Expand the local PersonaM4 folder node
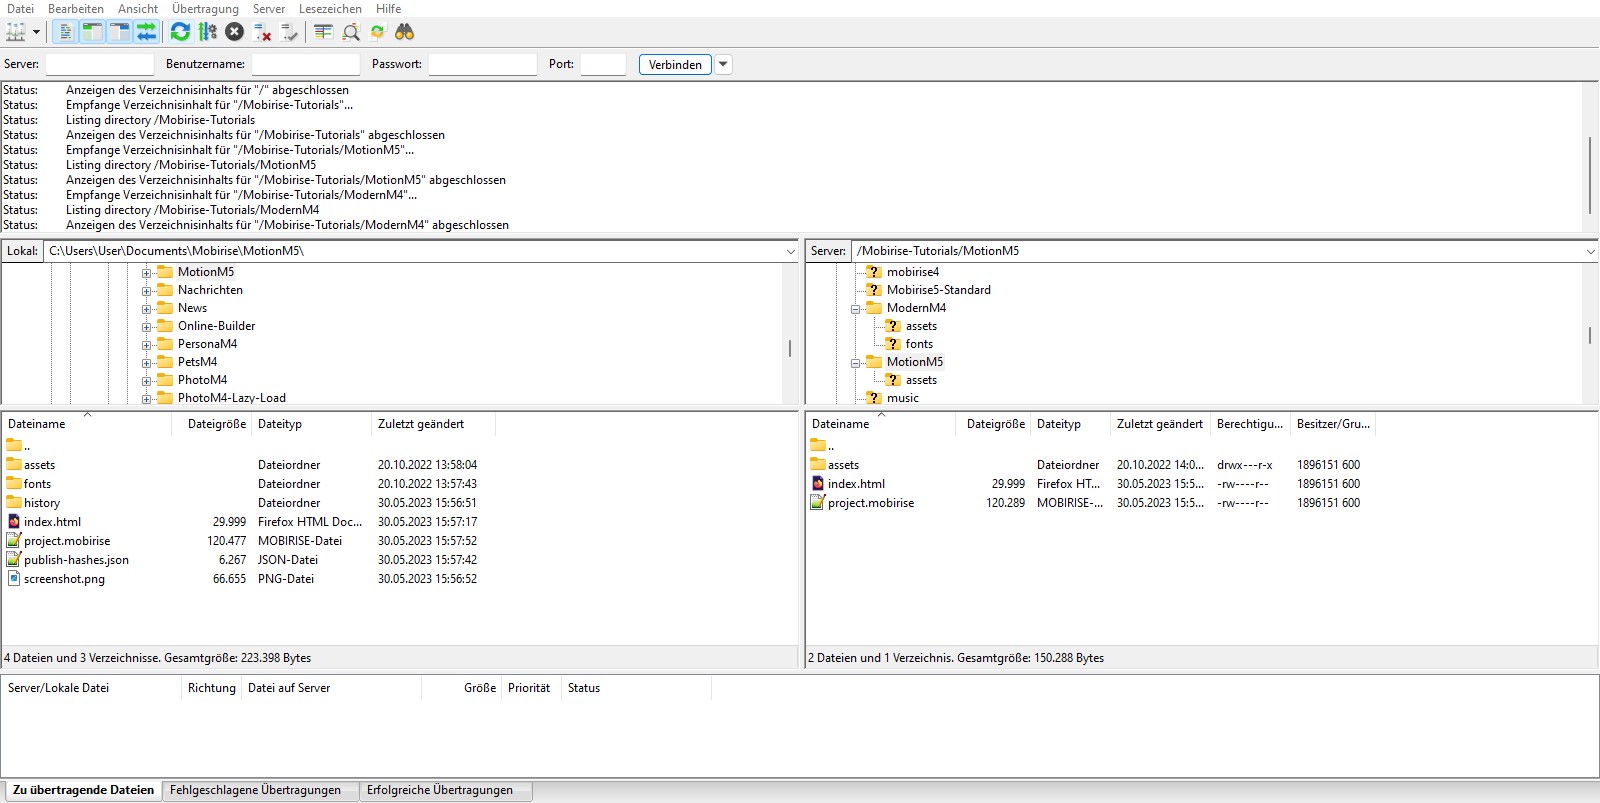 (146, 345)
